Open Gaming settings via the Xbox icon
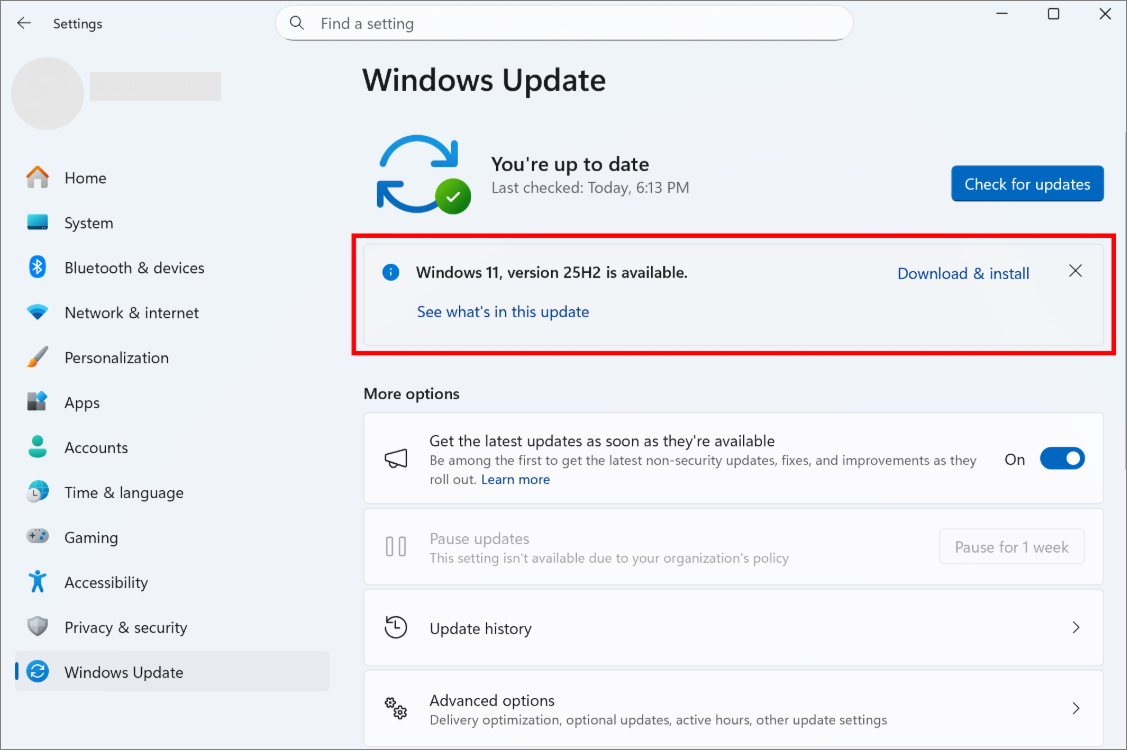 click(37, 537)
